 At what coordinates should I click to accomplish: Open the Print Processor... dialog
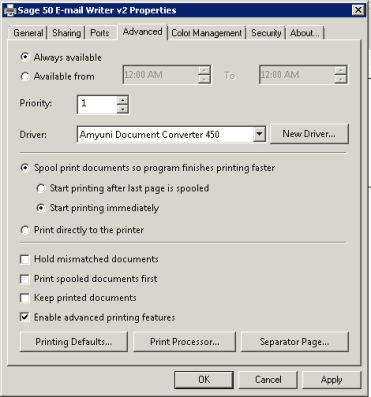[x=185, y=342]
